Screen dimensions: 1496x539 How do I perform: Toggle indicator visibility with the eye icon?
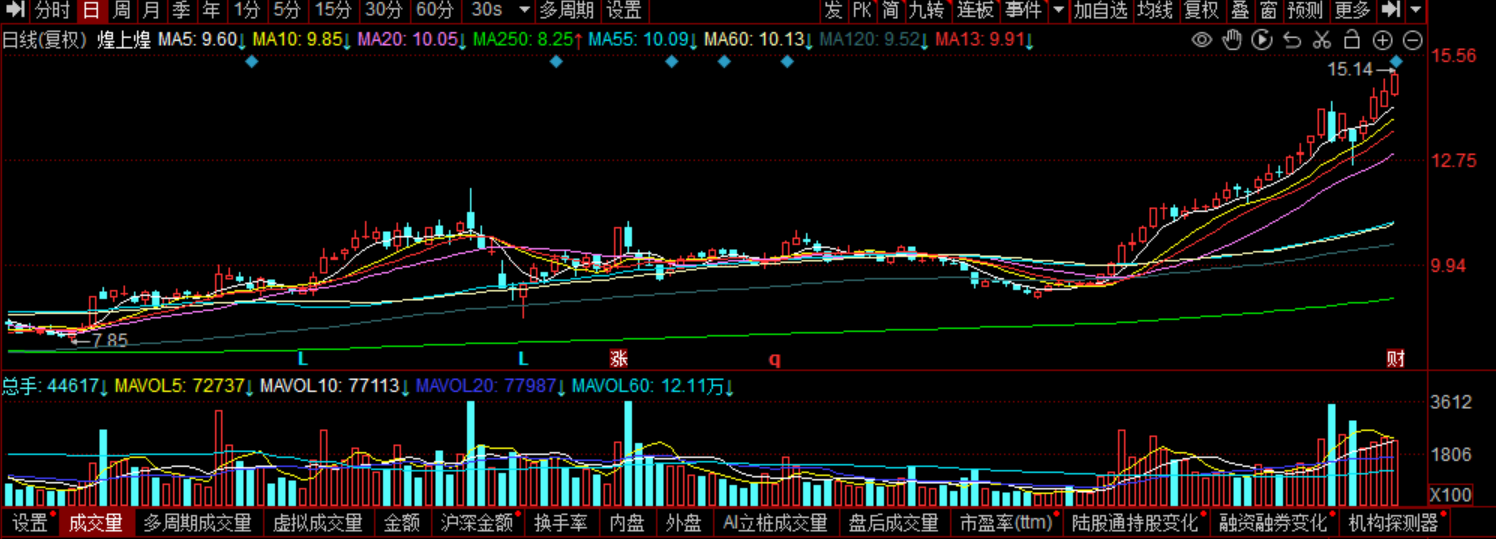click(x=1202, y=40)
